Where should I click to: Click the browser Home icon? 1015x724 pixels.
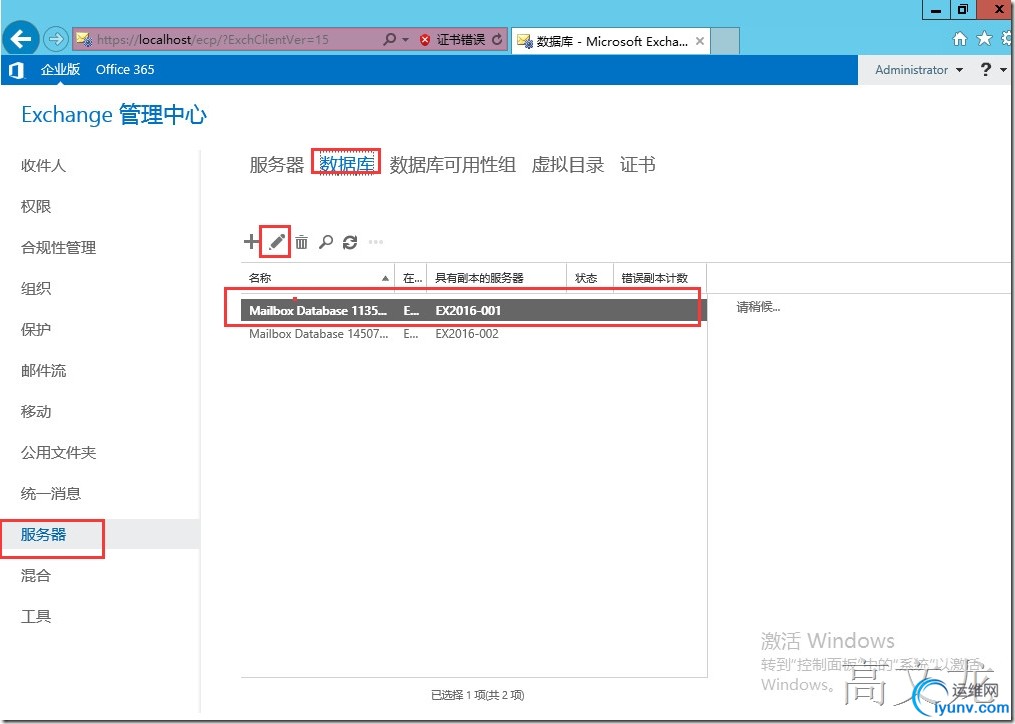(959, 39)
